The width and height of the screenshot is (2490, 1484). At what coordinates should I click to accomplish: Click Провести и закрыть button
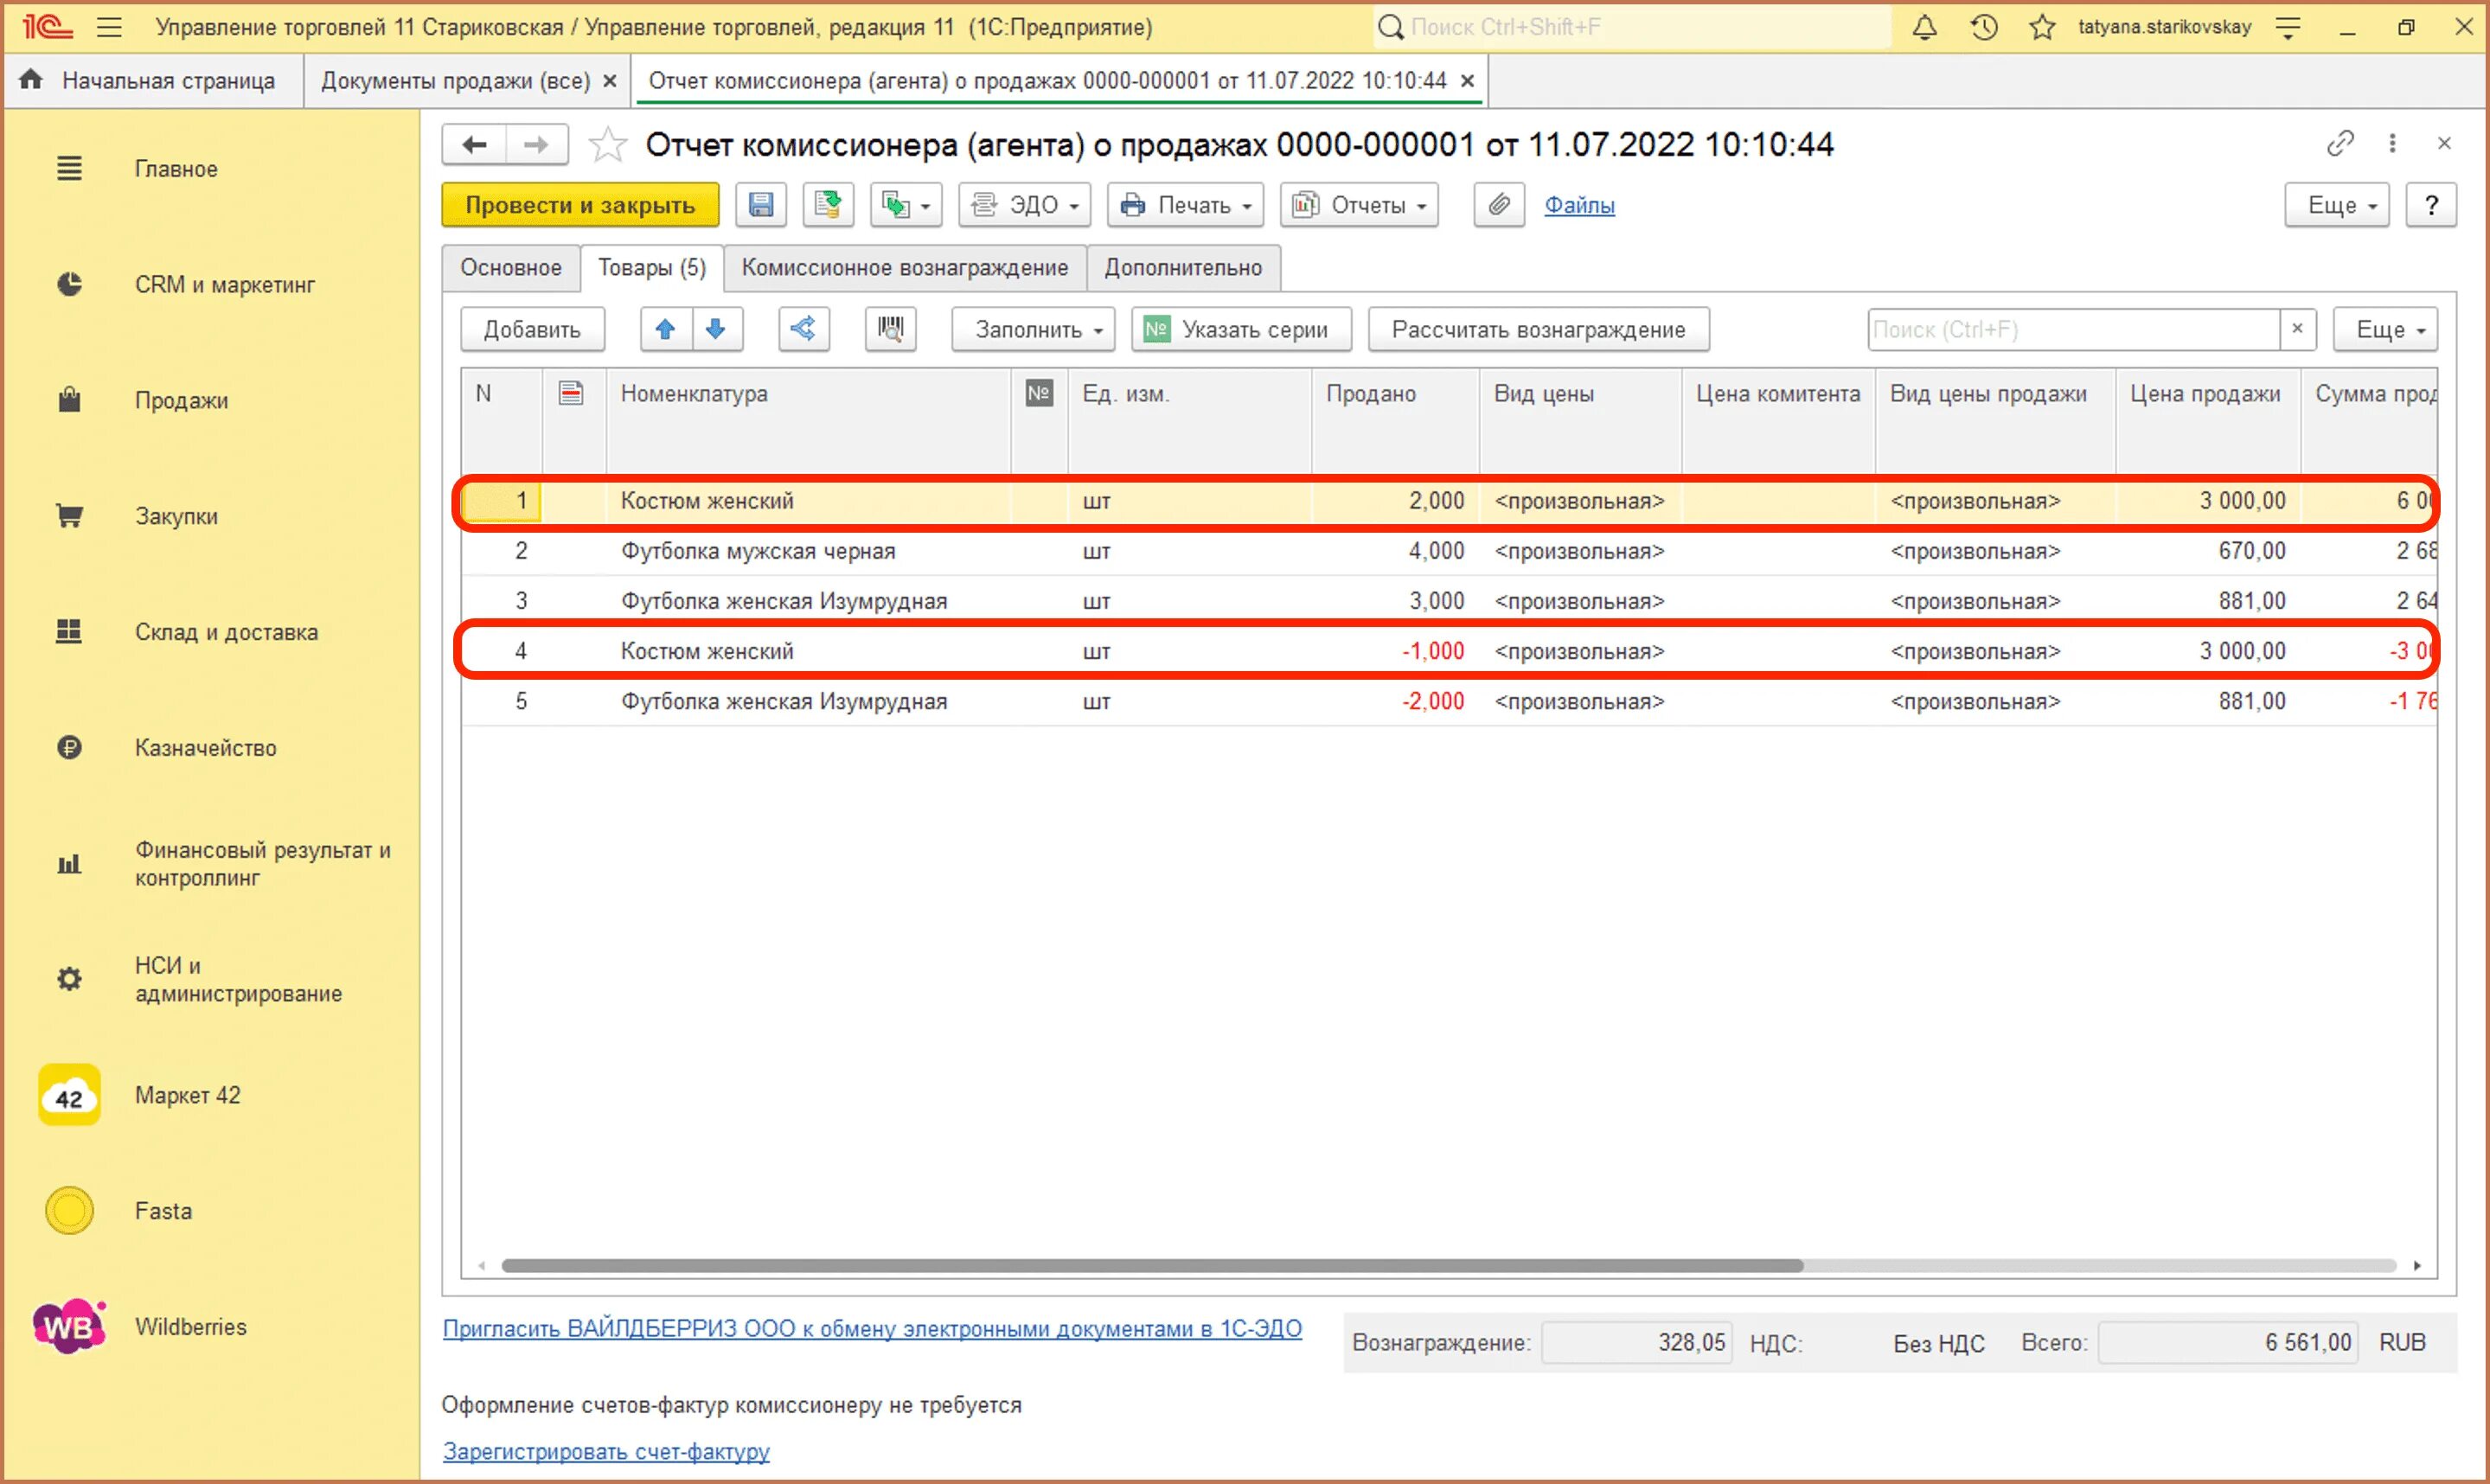tap(580, 205)
